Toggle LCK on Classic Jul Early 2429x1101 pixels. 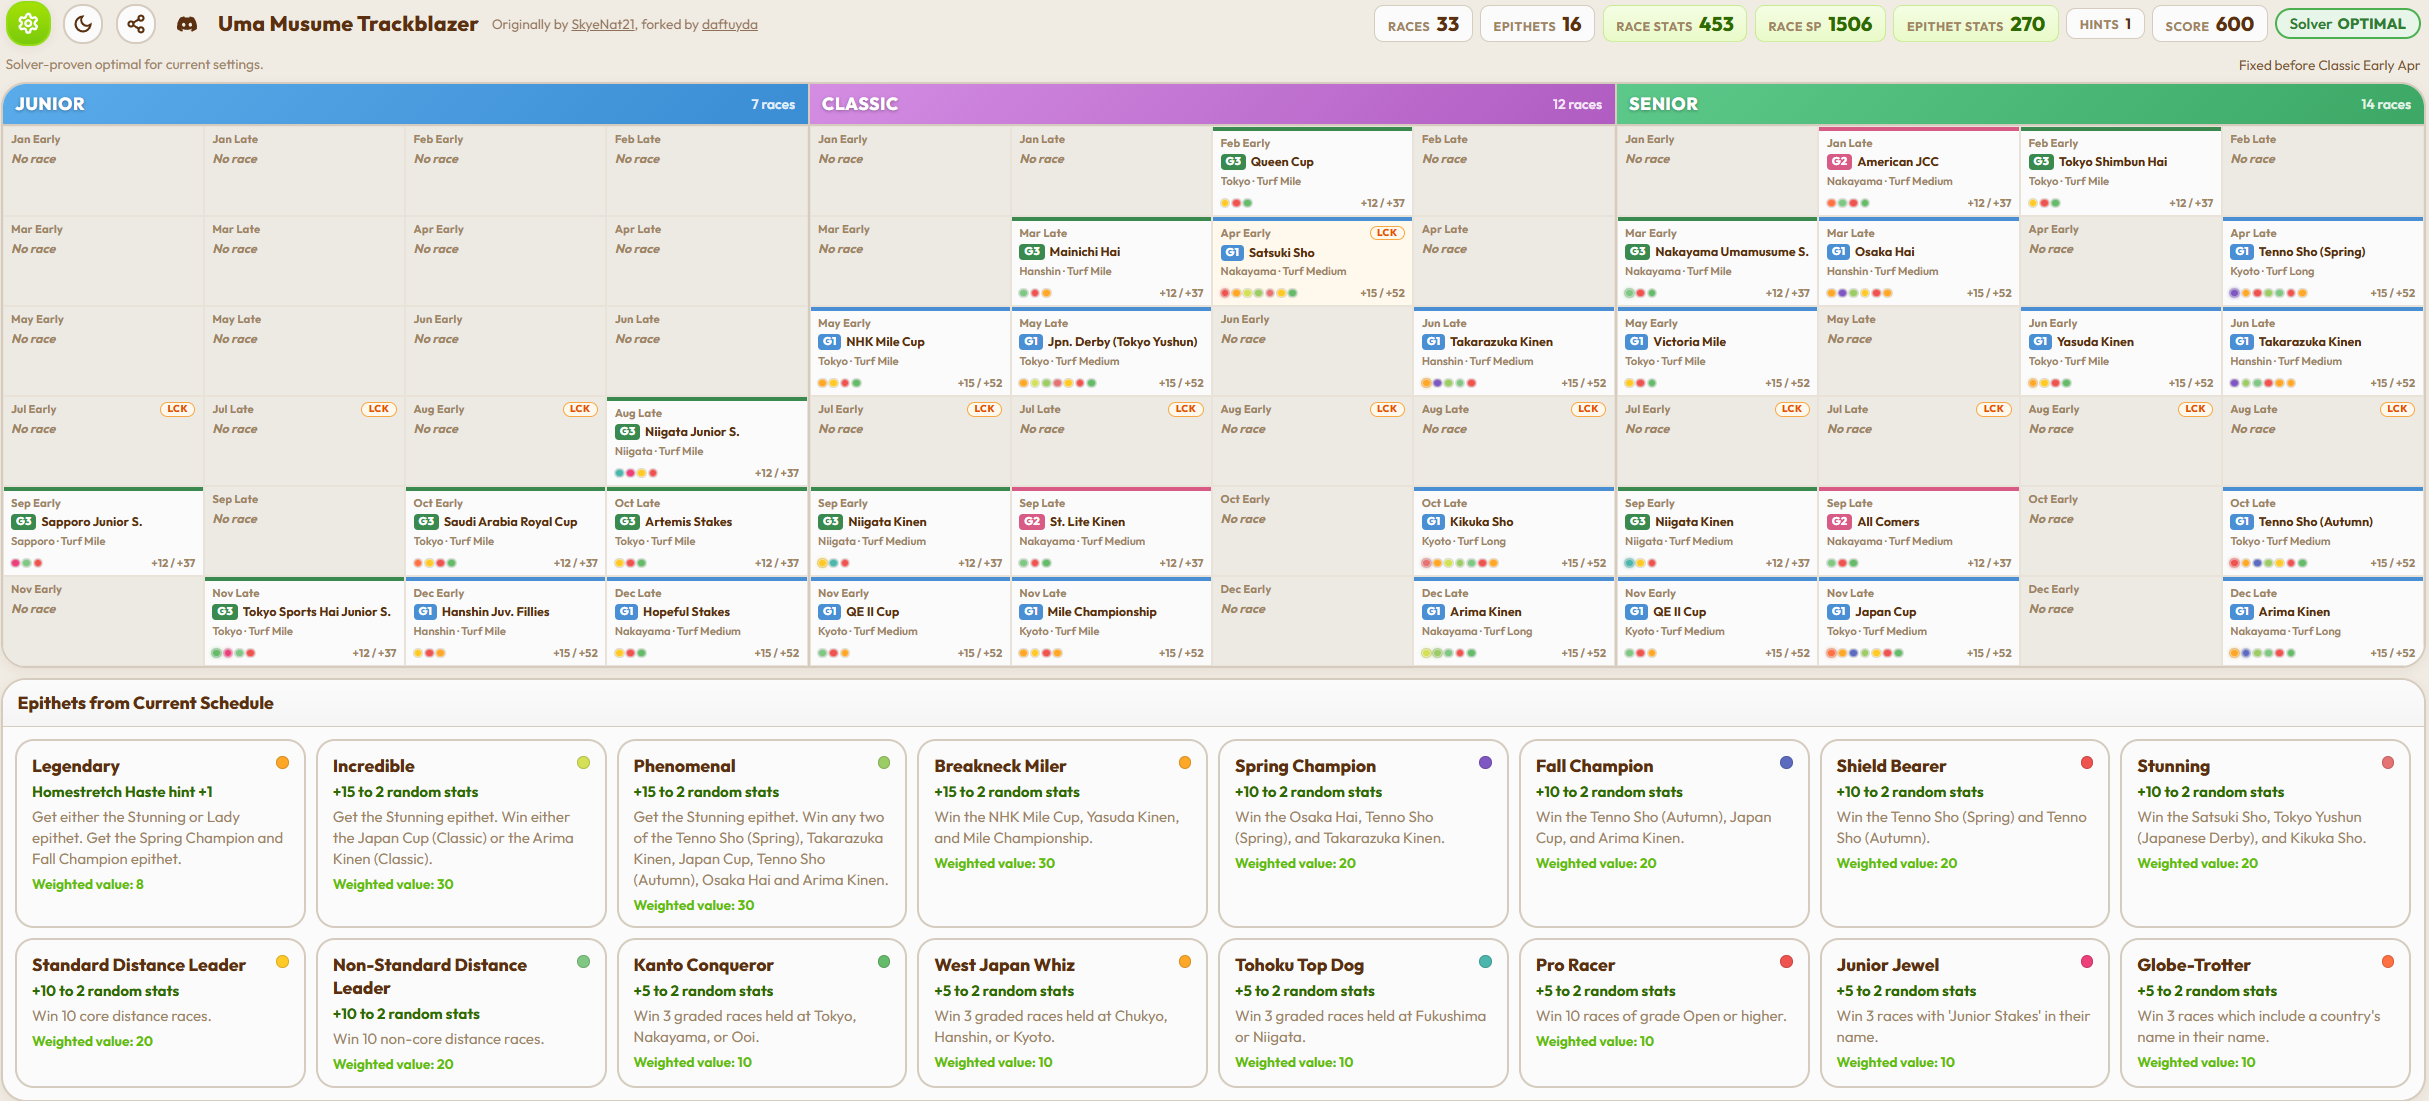pyautogui.click(x=984, y=409)
